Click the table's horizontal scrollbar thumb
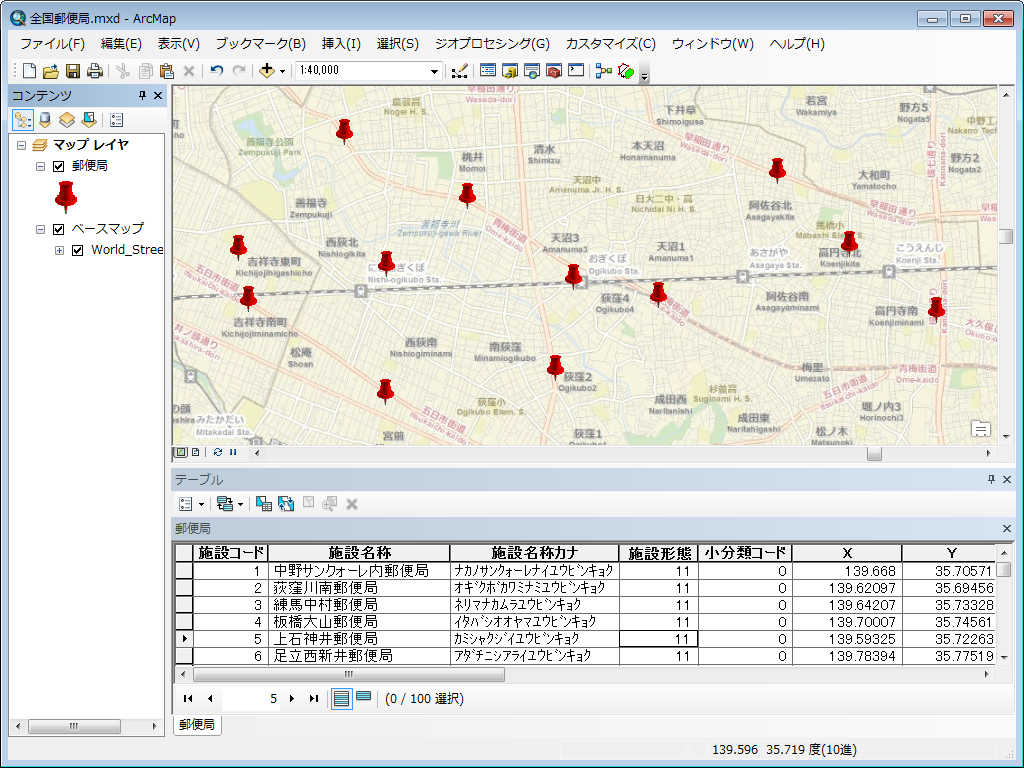Screen dimensions: 1024x768 click(349, 674)
